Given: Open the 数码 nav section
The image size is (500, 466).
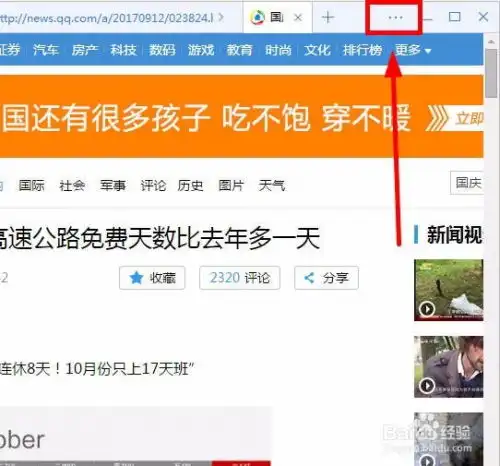Looking at the screenshot, I should click(x=162, y=50).
